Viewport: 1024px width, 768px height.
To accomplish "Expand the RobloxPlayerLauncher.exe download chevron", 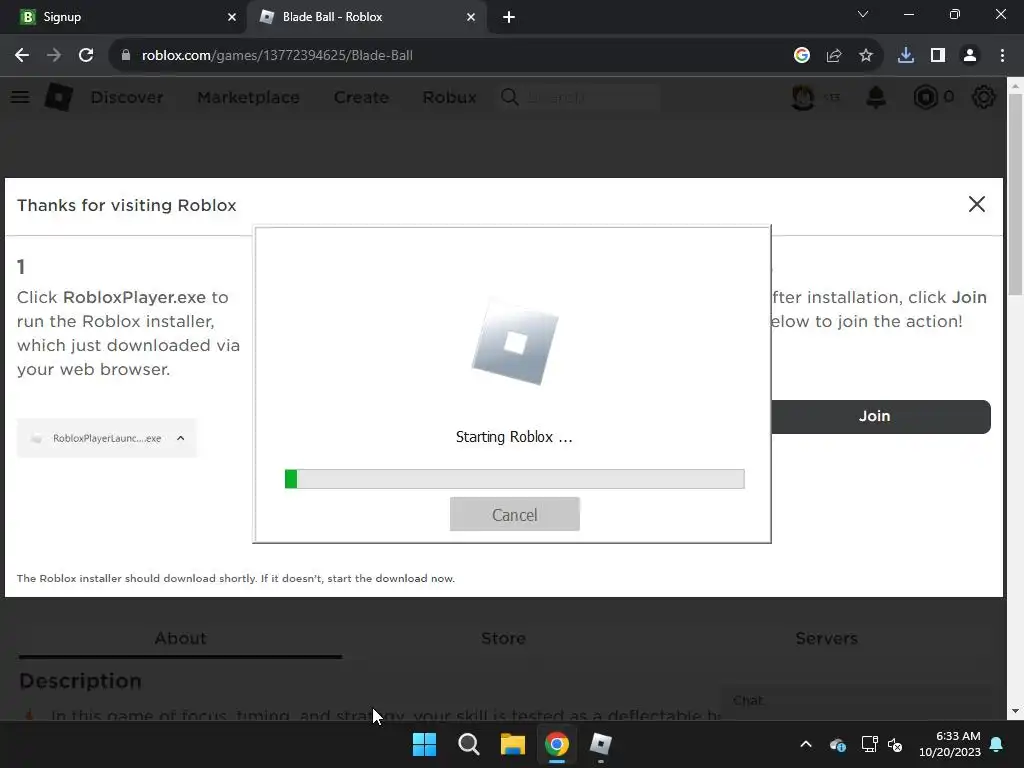I will coord(181,438).
